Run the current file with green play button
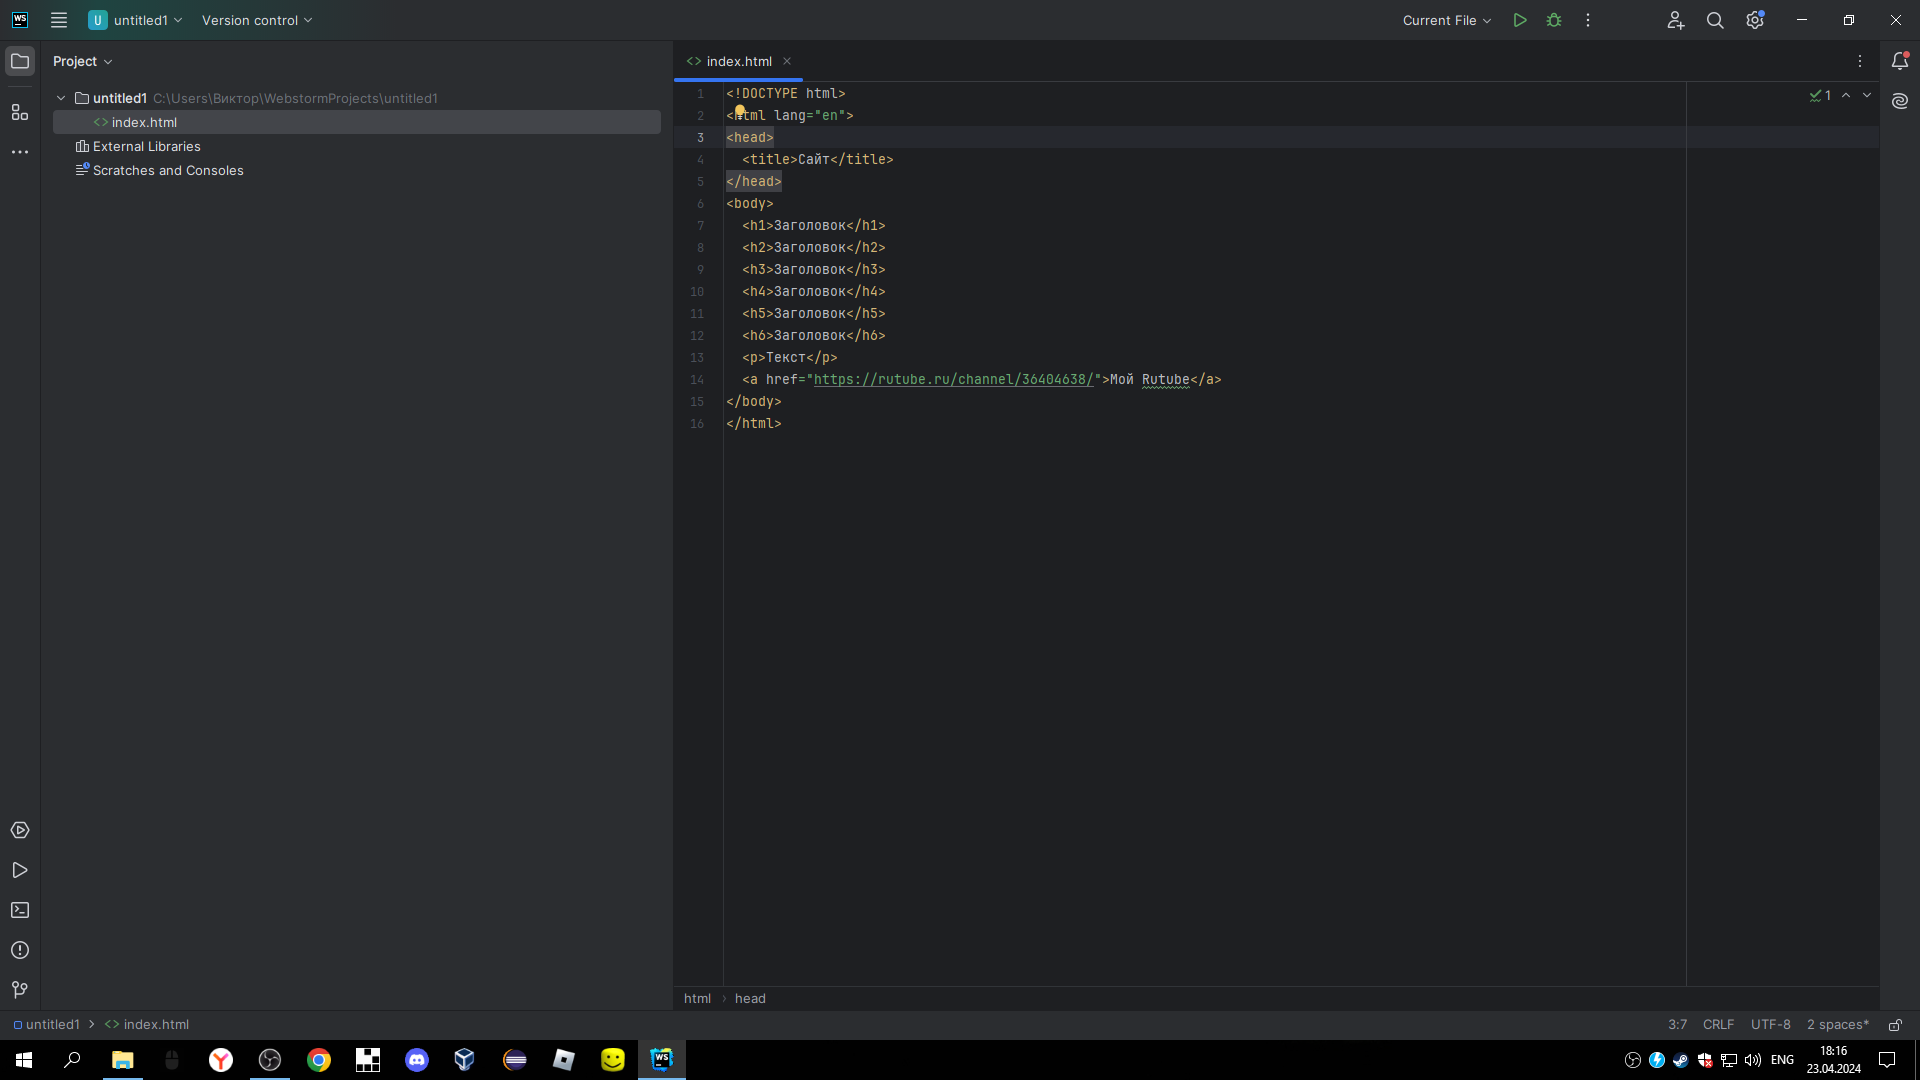The height and width of the screenshot is (1080, 1920). (x=1520, y=20)
